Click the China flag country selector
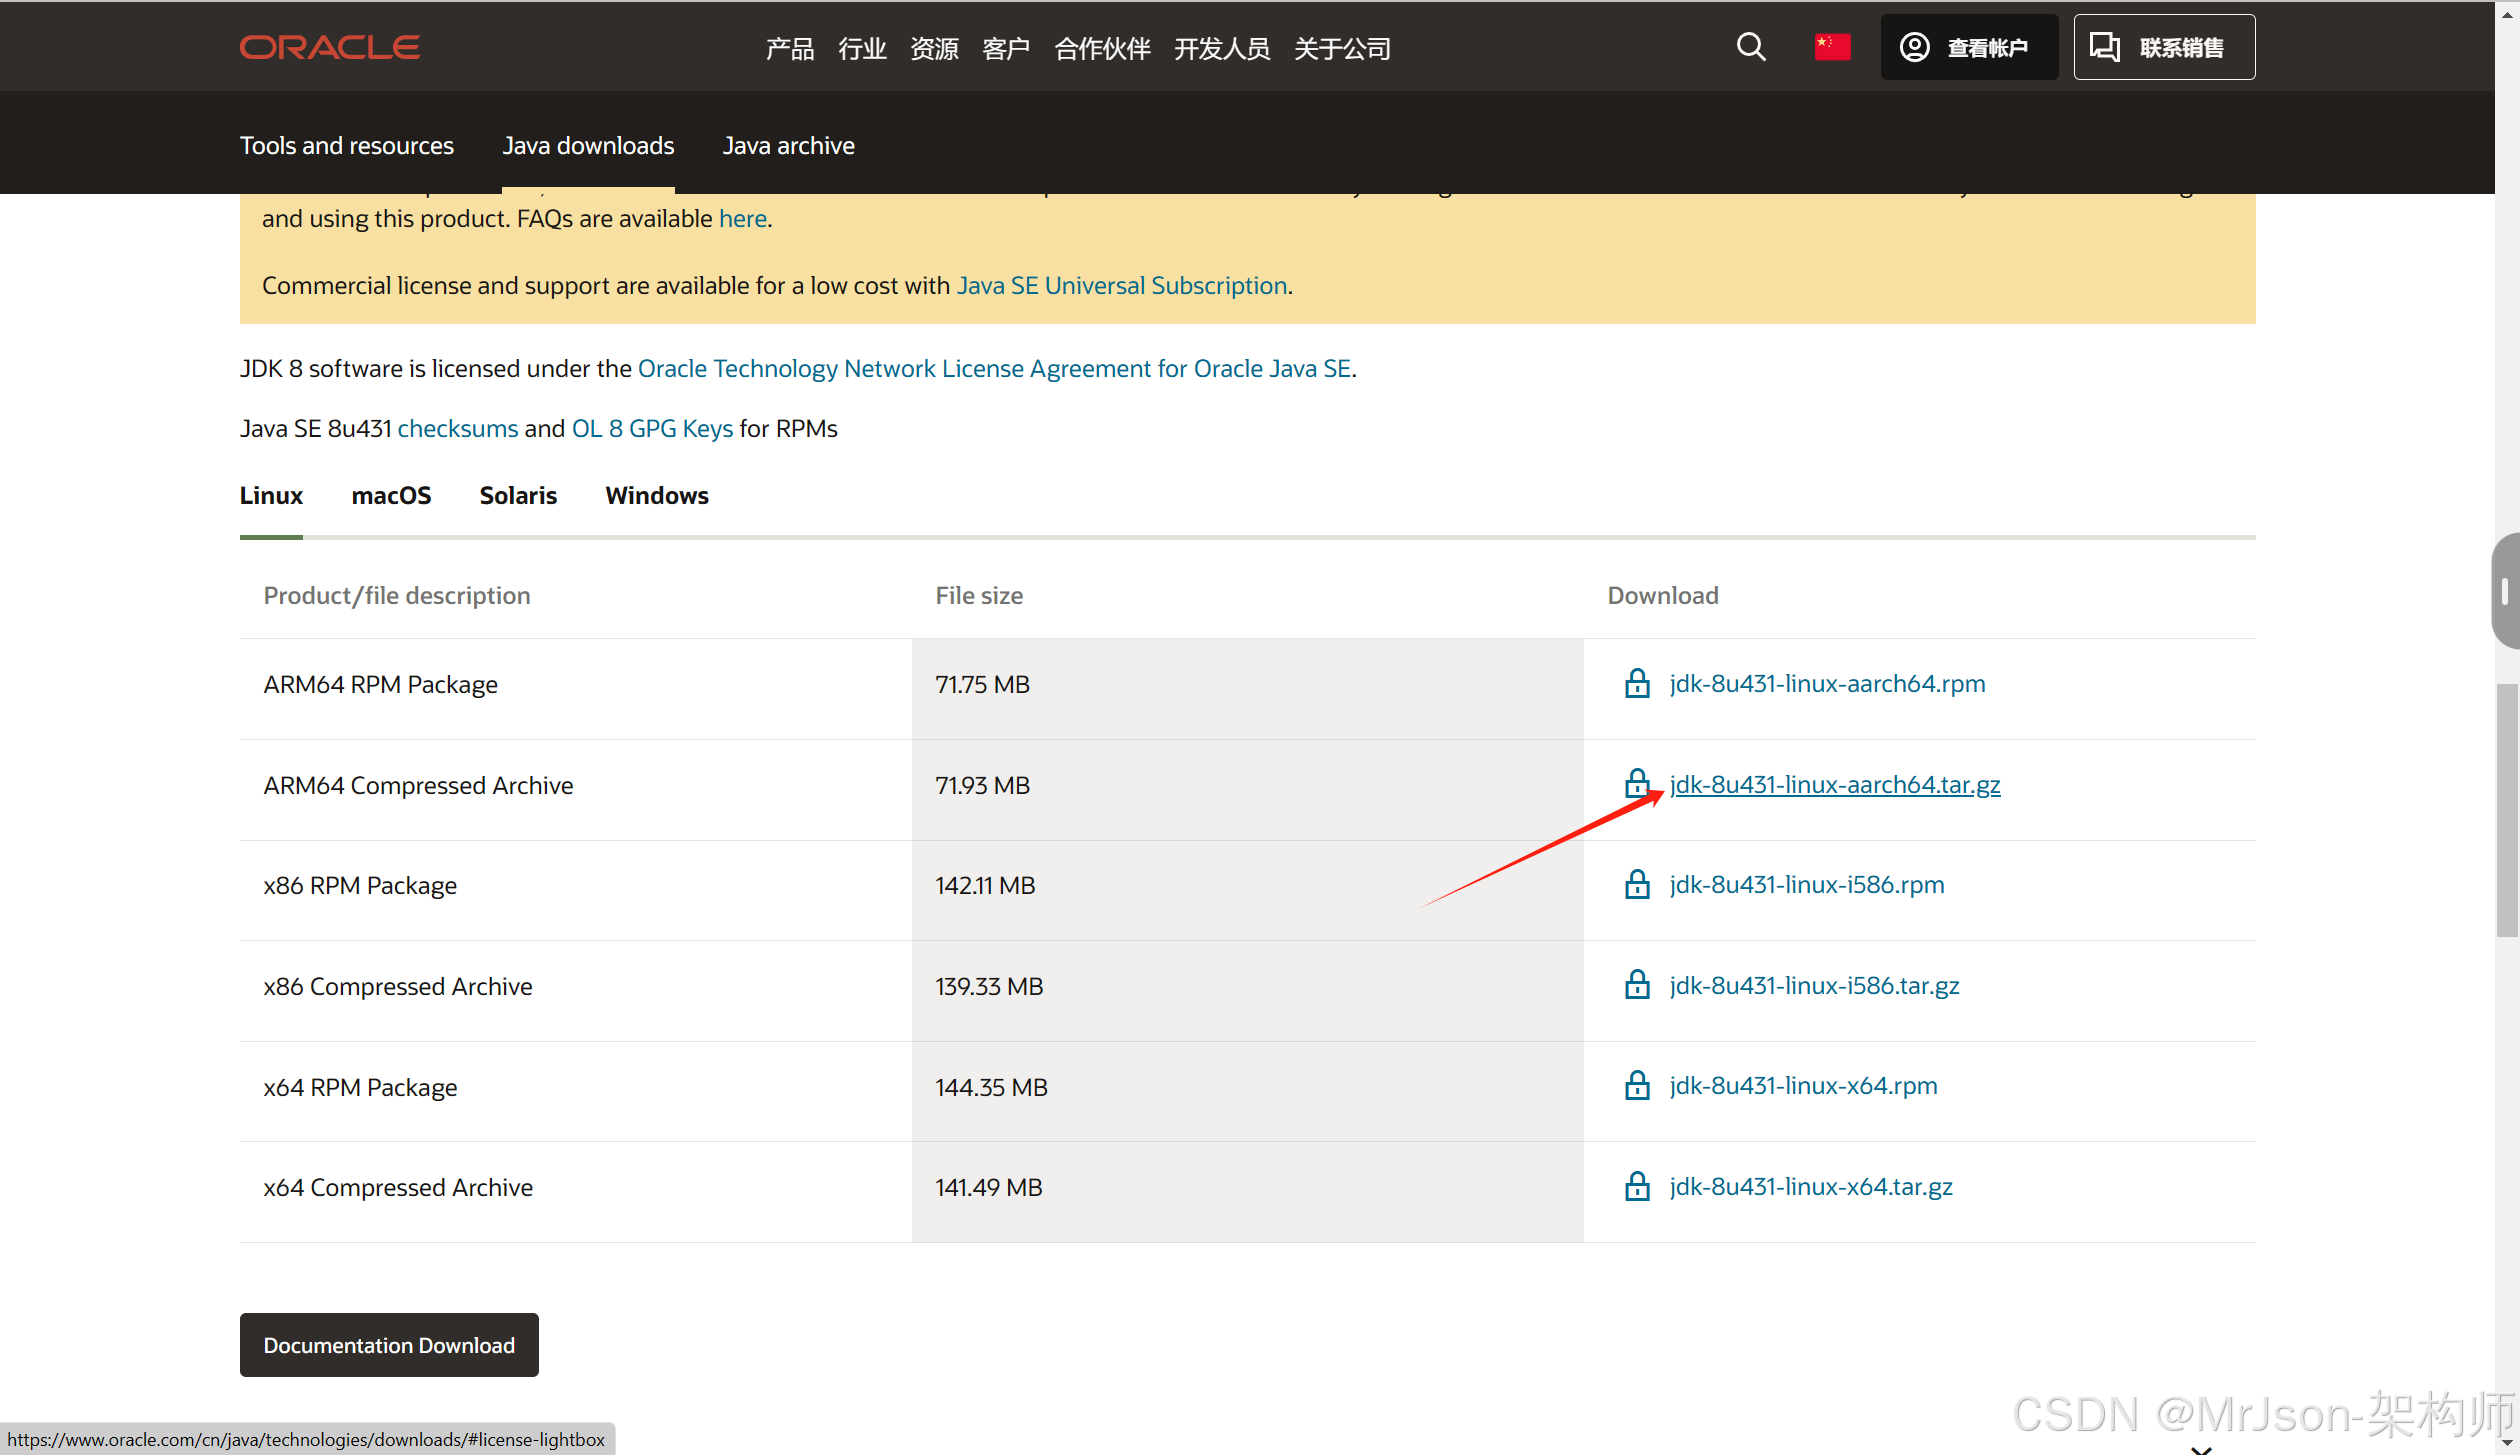 [x=1832, y=47]
